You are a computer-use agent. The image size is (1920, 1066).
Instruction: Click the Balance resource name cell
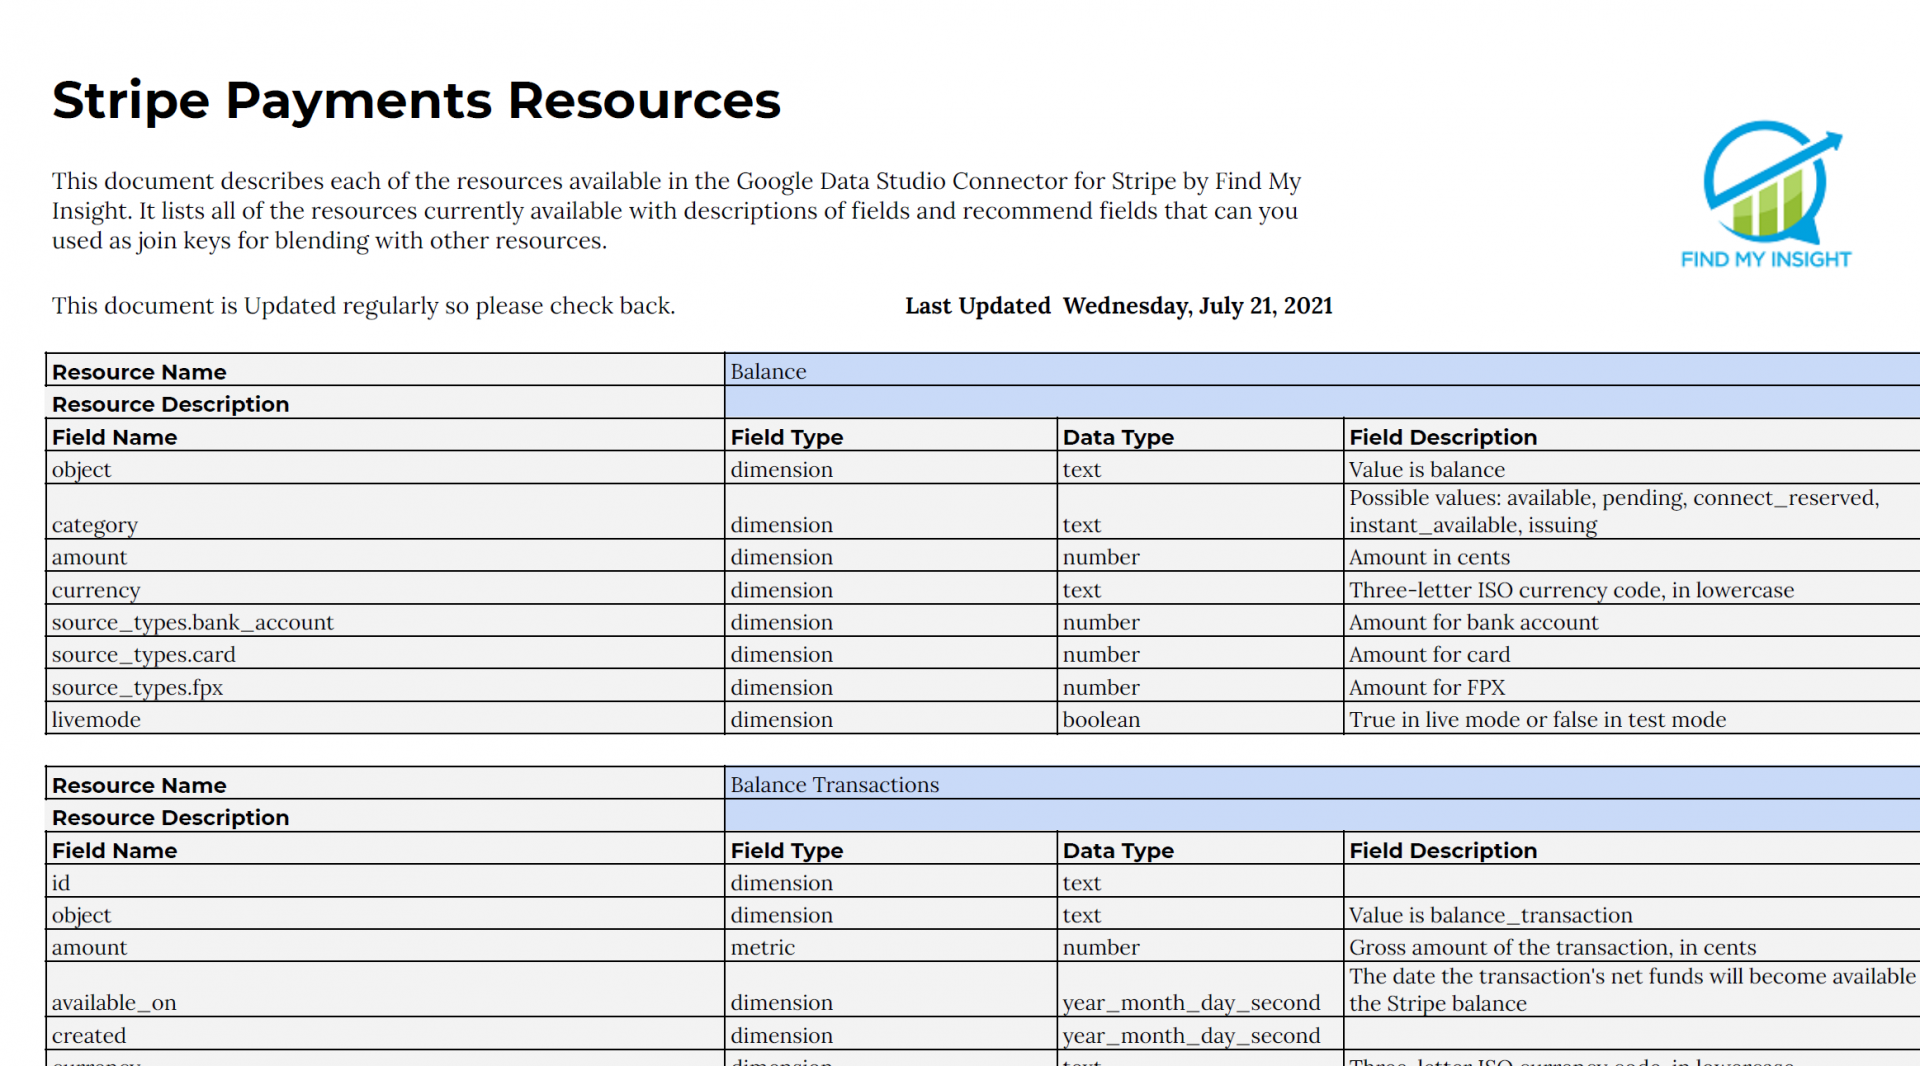tap(768, 371)
